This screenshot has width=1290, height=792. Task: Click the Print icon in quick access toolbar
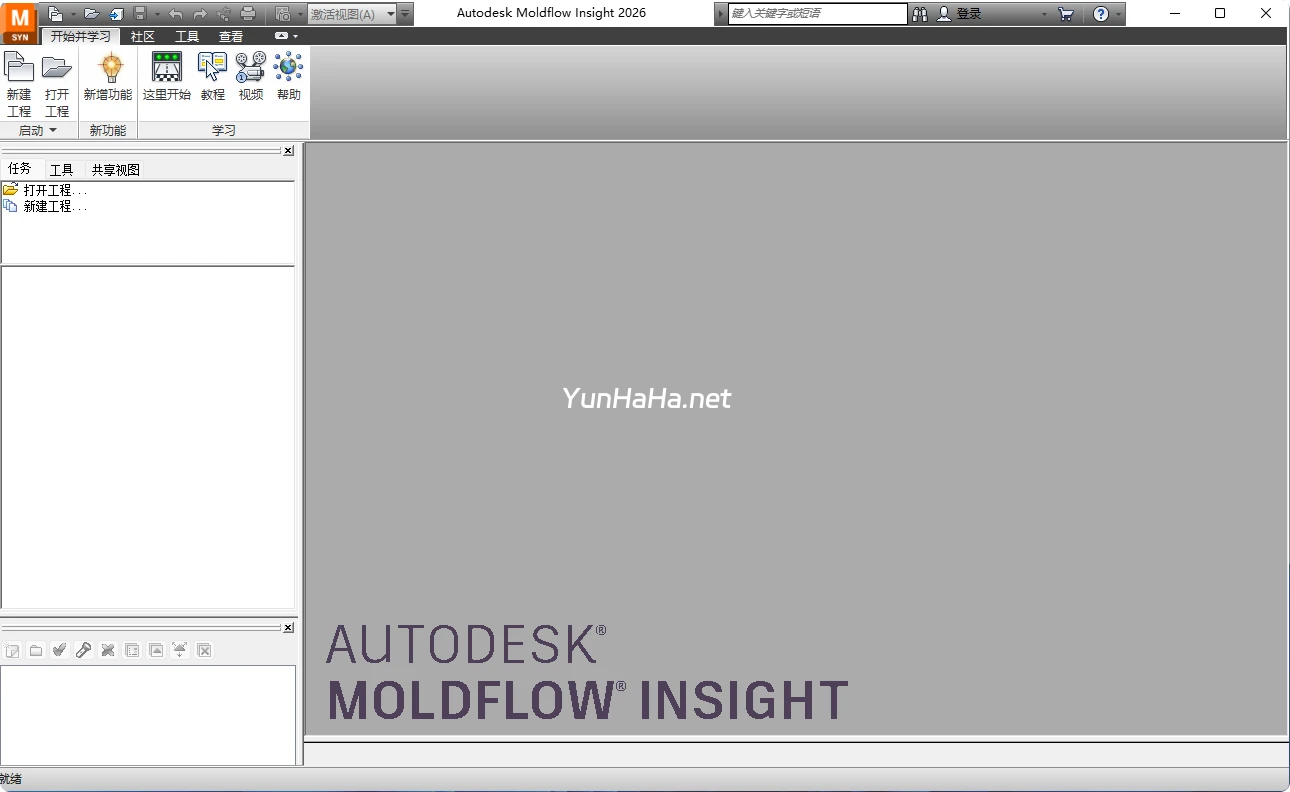(x=248, y=14)
